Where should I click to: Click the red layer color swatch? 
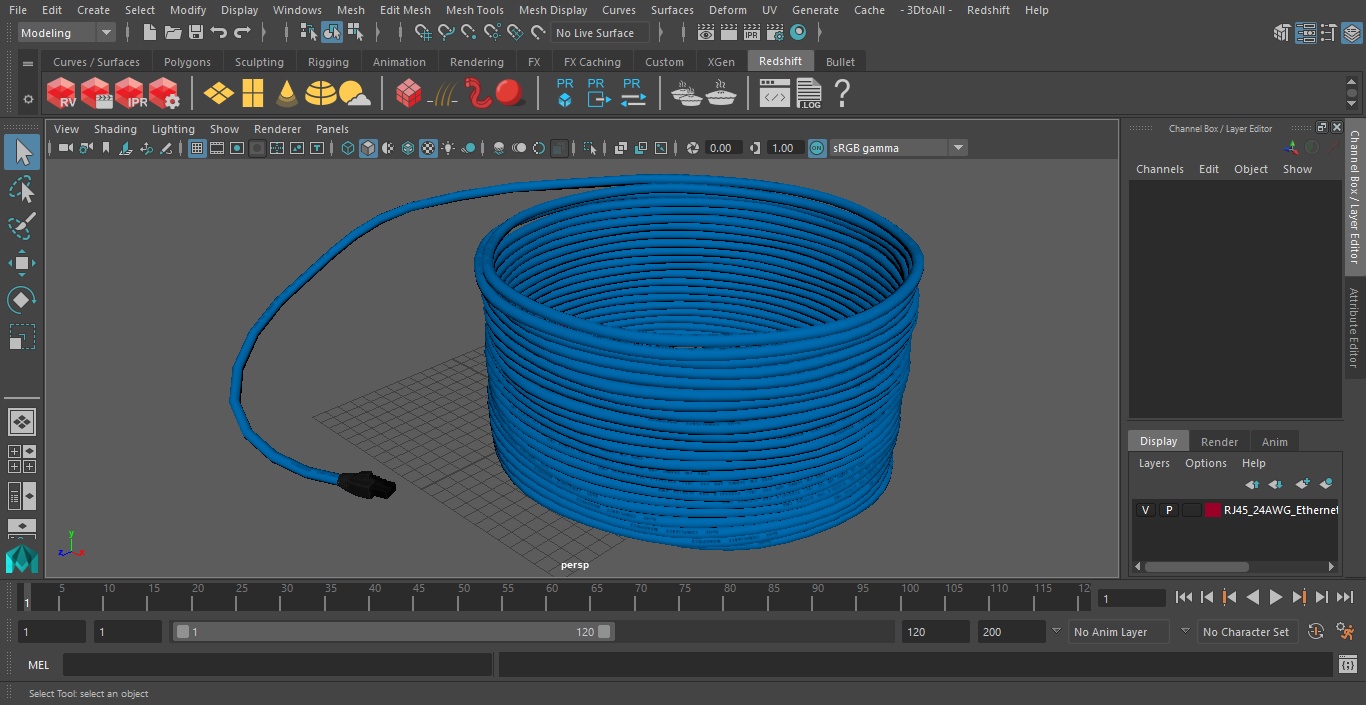pyautogui.click(x=1212, y=510)
